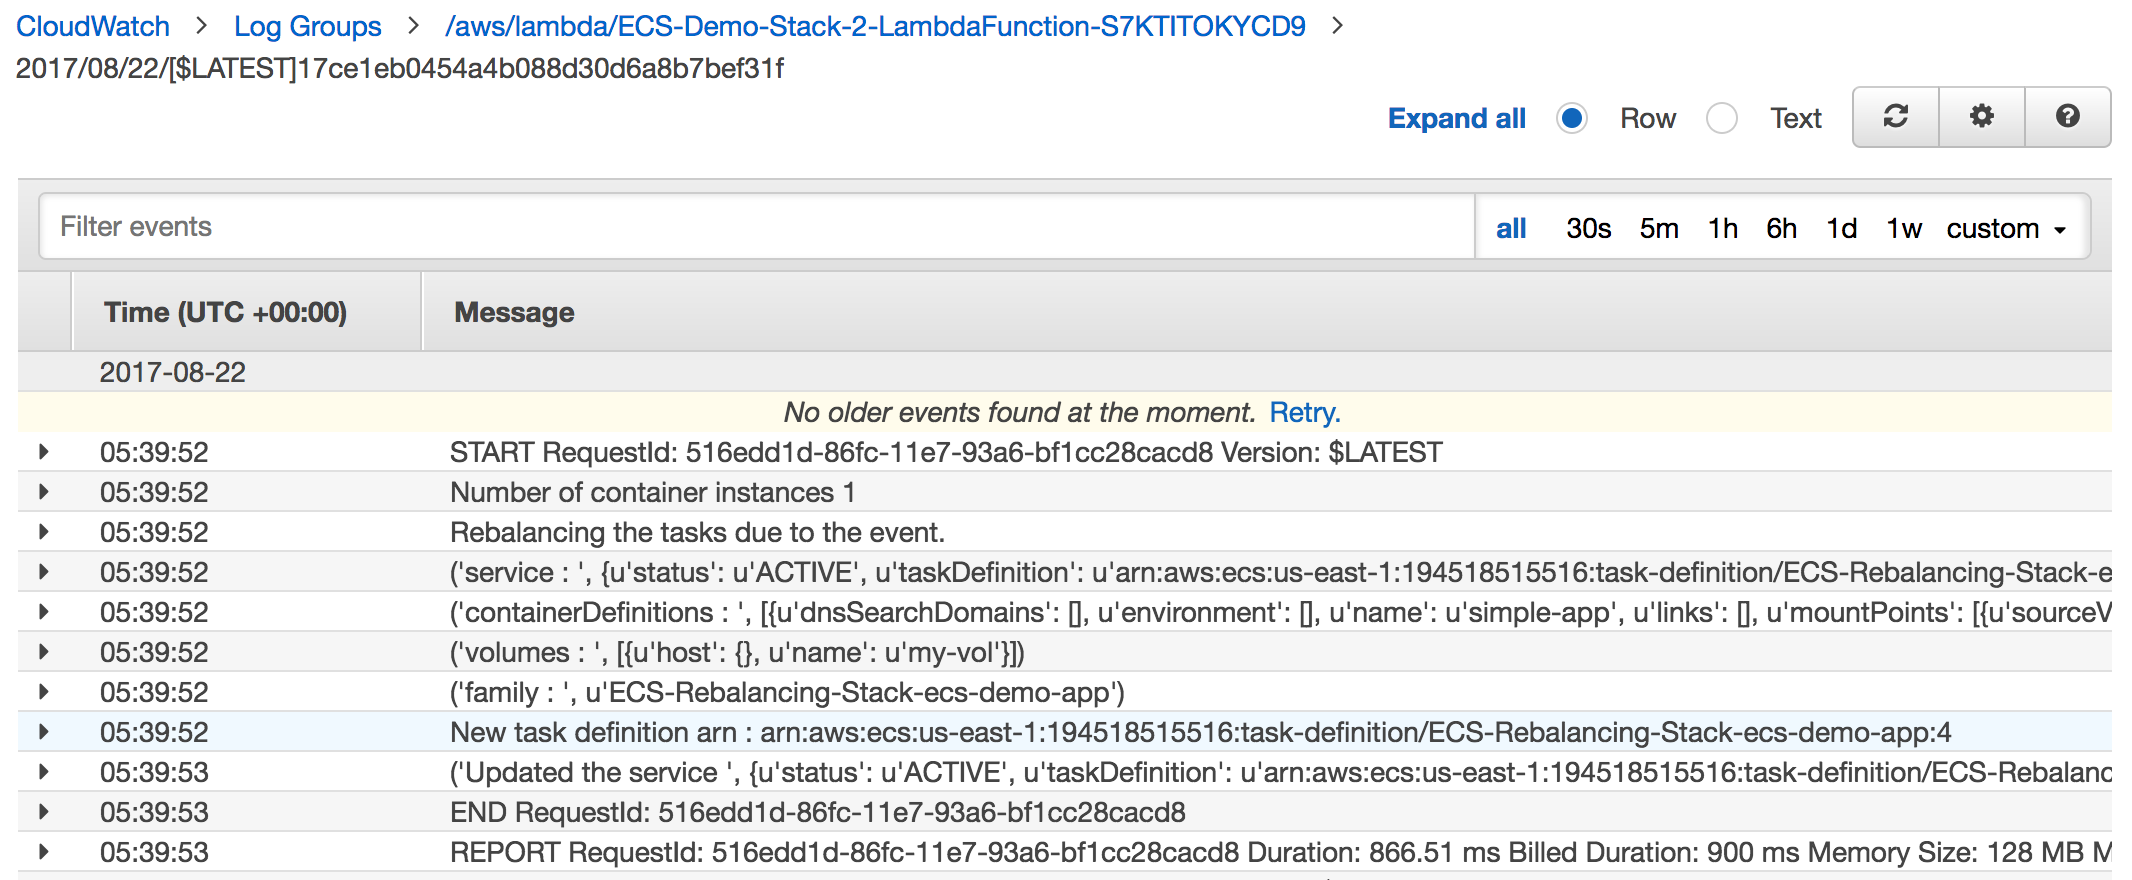Select the all time range tab

pos(1511,228)
